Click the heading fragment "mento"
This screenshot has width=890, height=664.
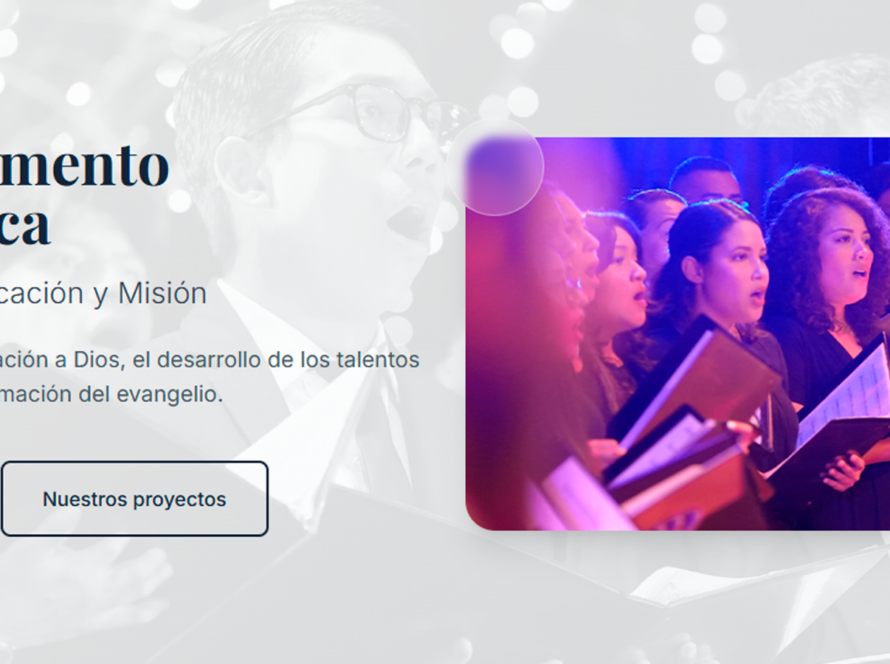pos(85,166)
